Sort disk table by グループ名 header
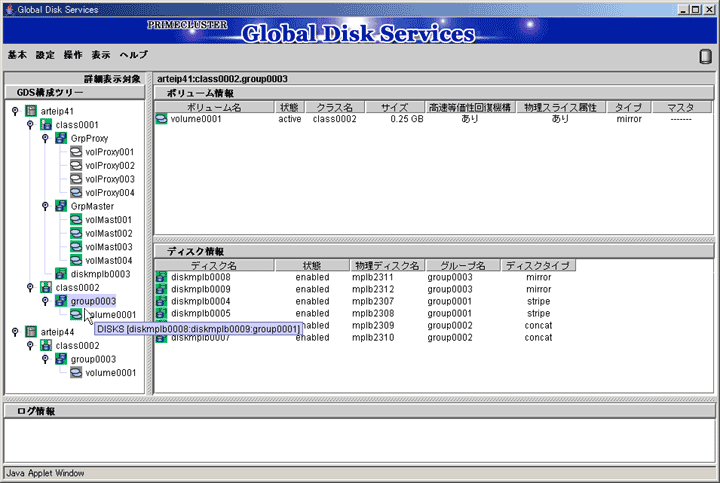Viewport: 720px width, 483px height. tap(463, 265)
